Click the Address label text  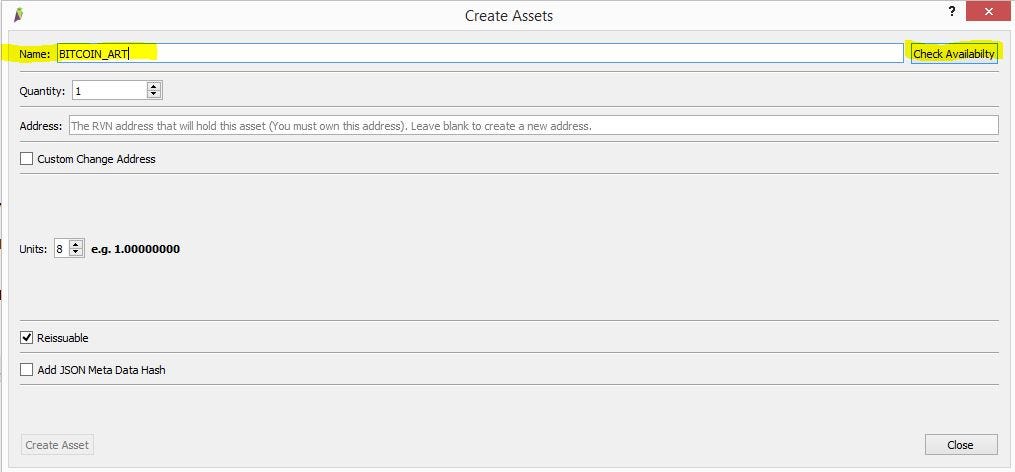(x=41, y=126)
